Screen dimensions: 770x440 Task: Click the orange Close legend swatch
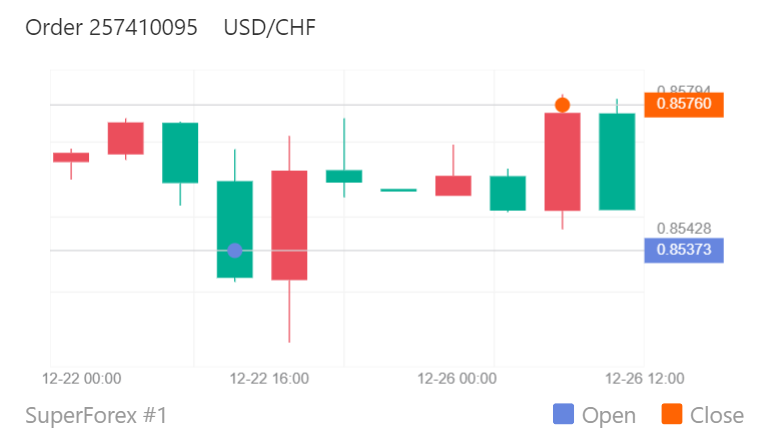[x=672, y=414]
